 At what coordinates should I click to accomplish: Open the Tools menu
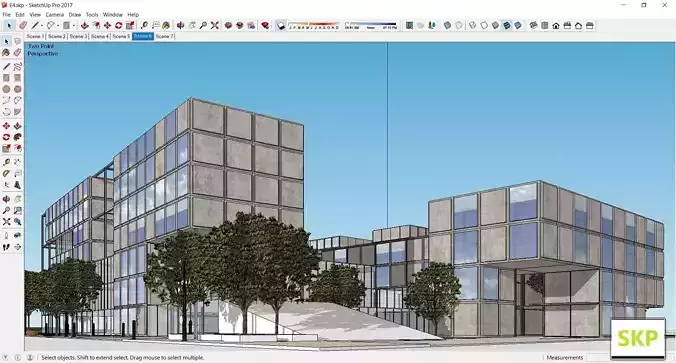click(x=92, y=15)
